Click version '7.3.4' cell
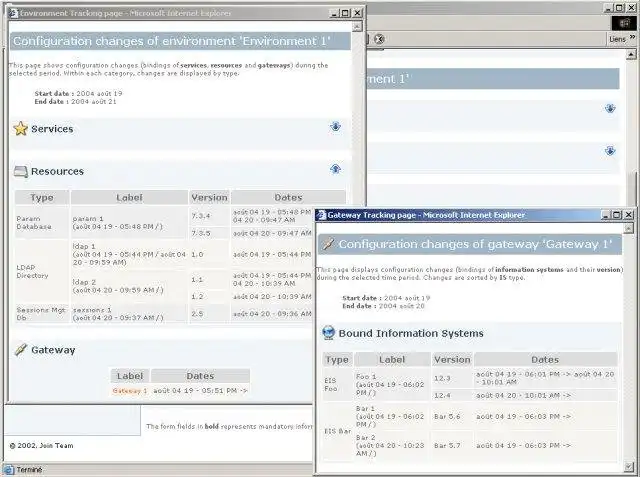640x477 pixels. pos(209,216)
